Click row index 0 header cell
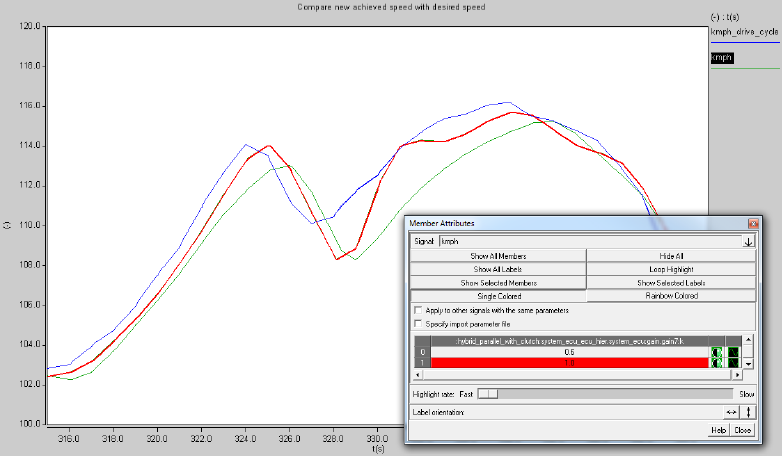The height and width of the screenshot is (457, 782). click(x=422, y=352)
